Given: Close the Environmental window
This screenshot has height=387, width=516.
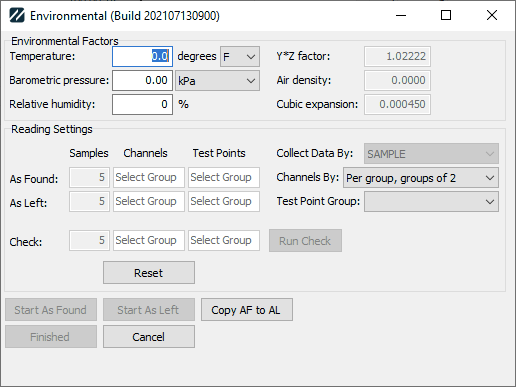Looking at the screenshot, I should pos(492,15).
